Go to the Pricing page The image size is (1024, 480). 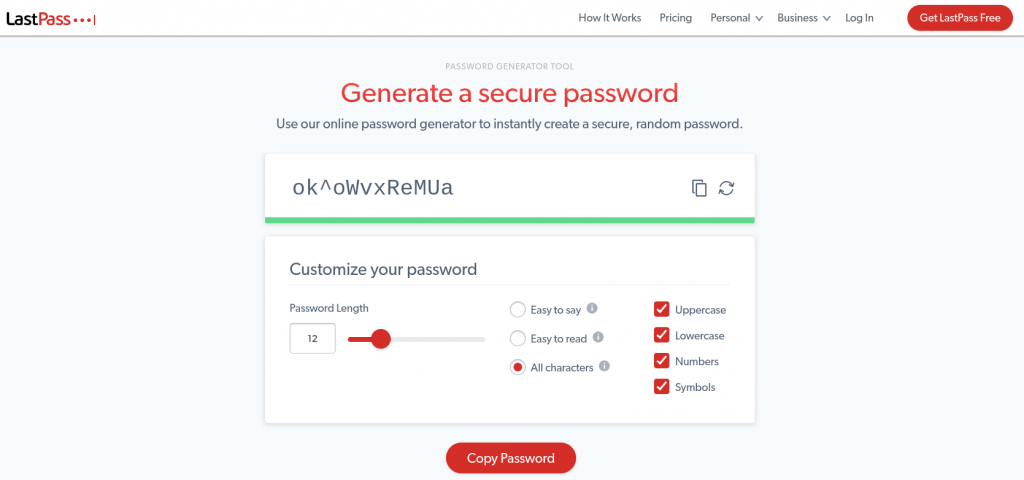tap(676, 18)
